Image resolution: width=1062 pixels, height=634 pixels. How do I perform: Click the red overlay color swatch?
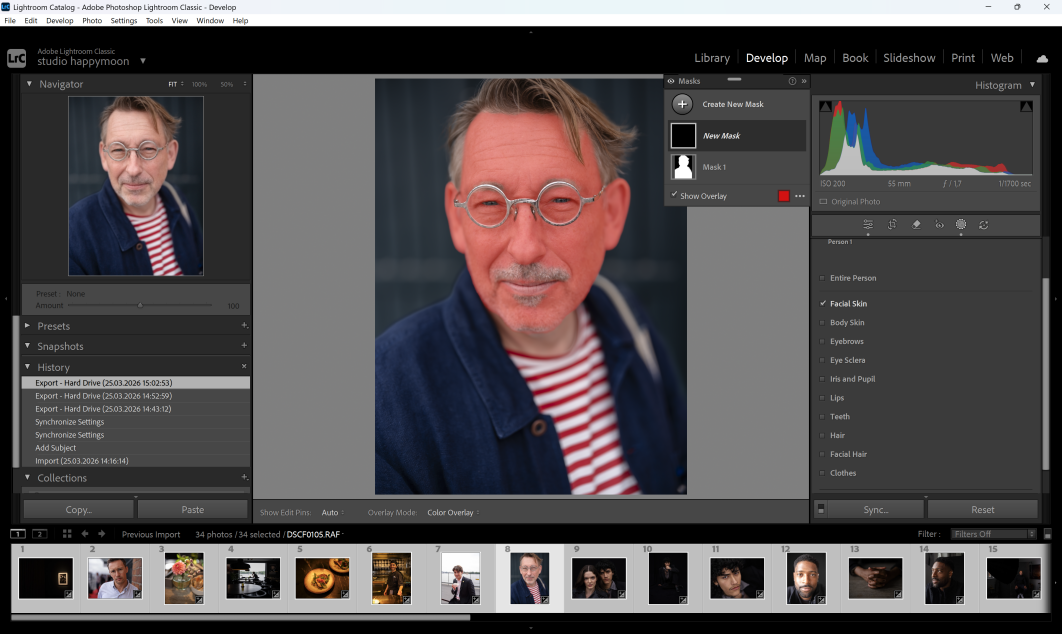pos(784,196)
